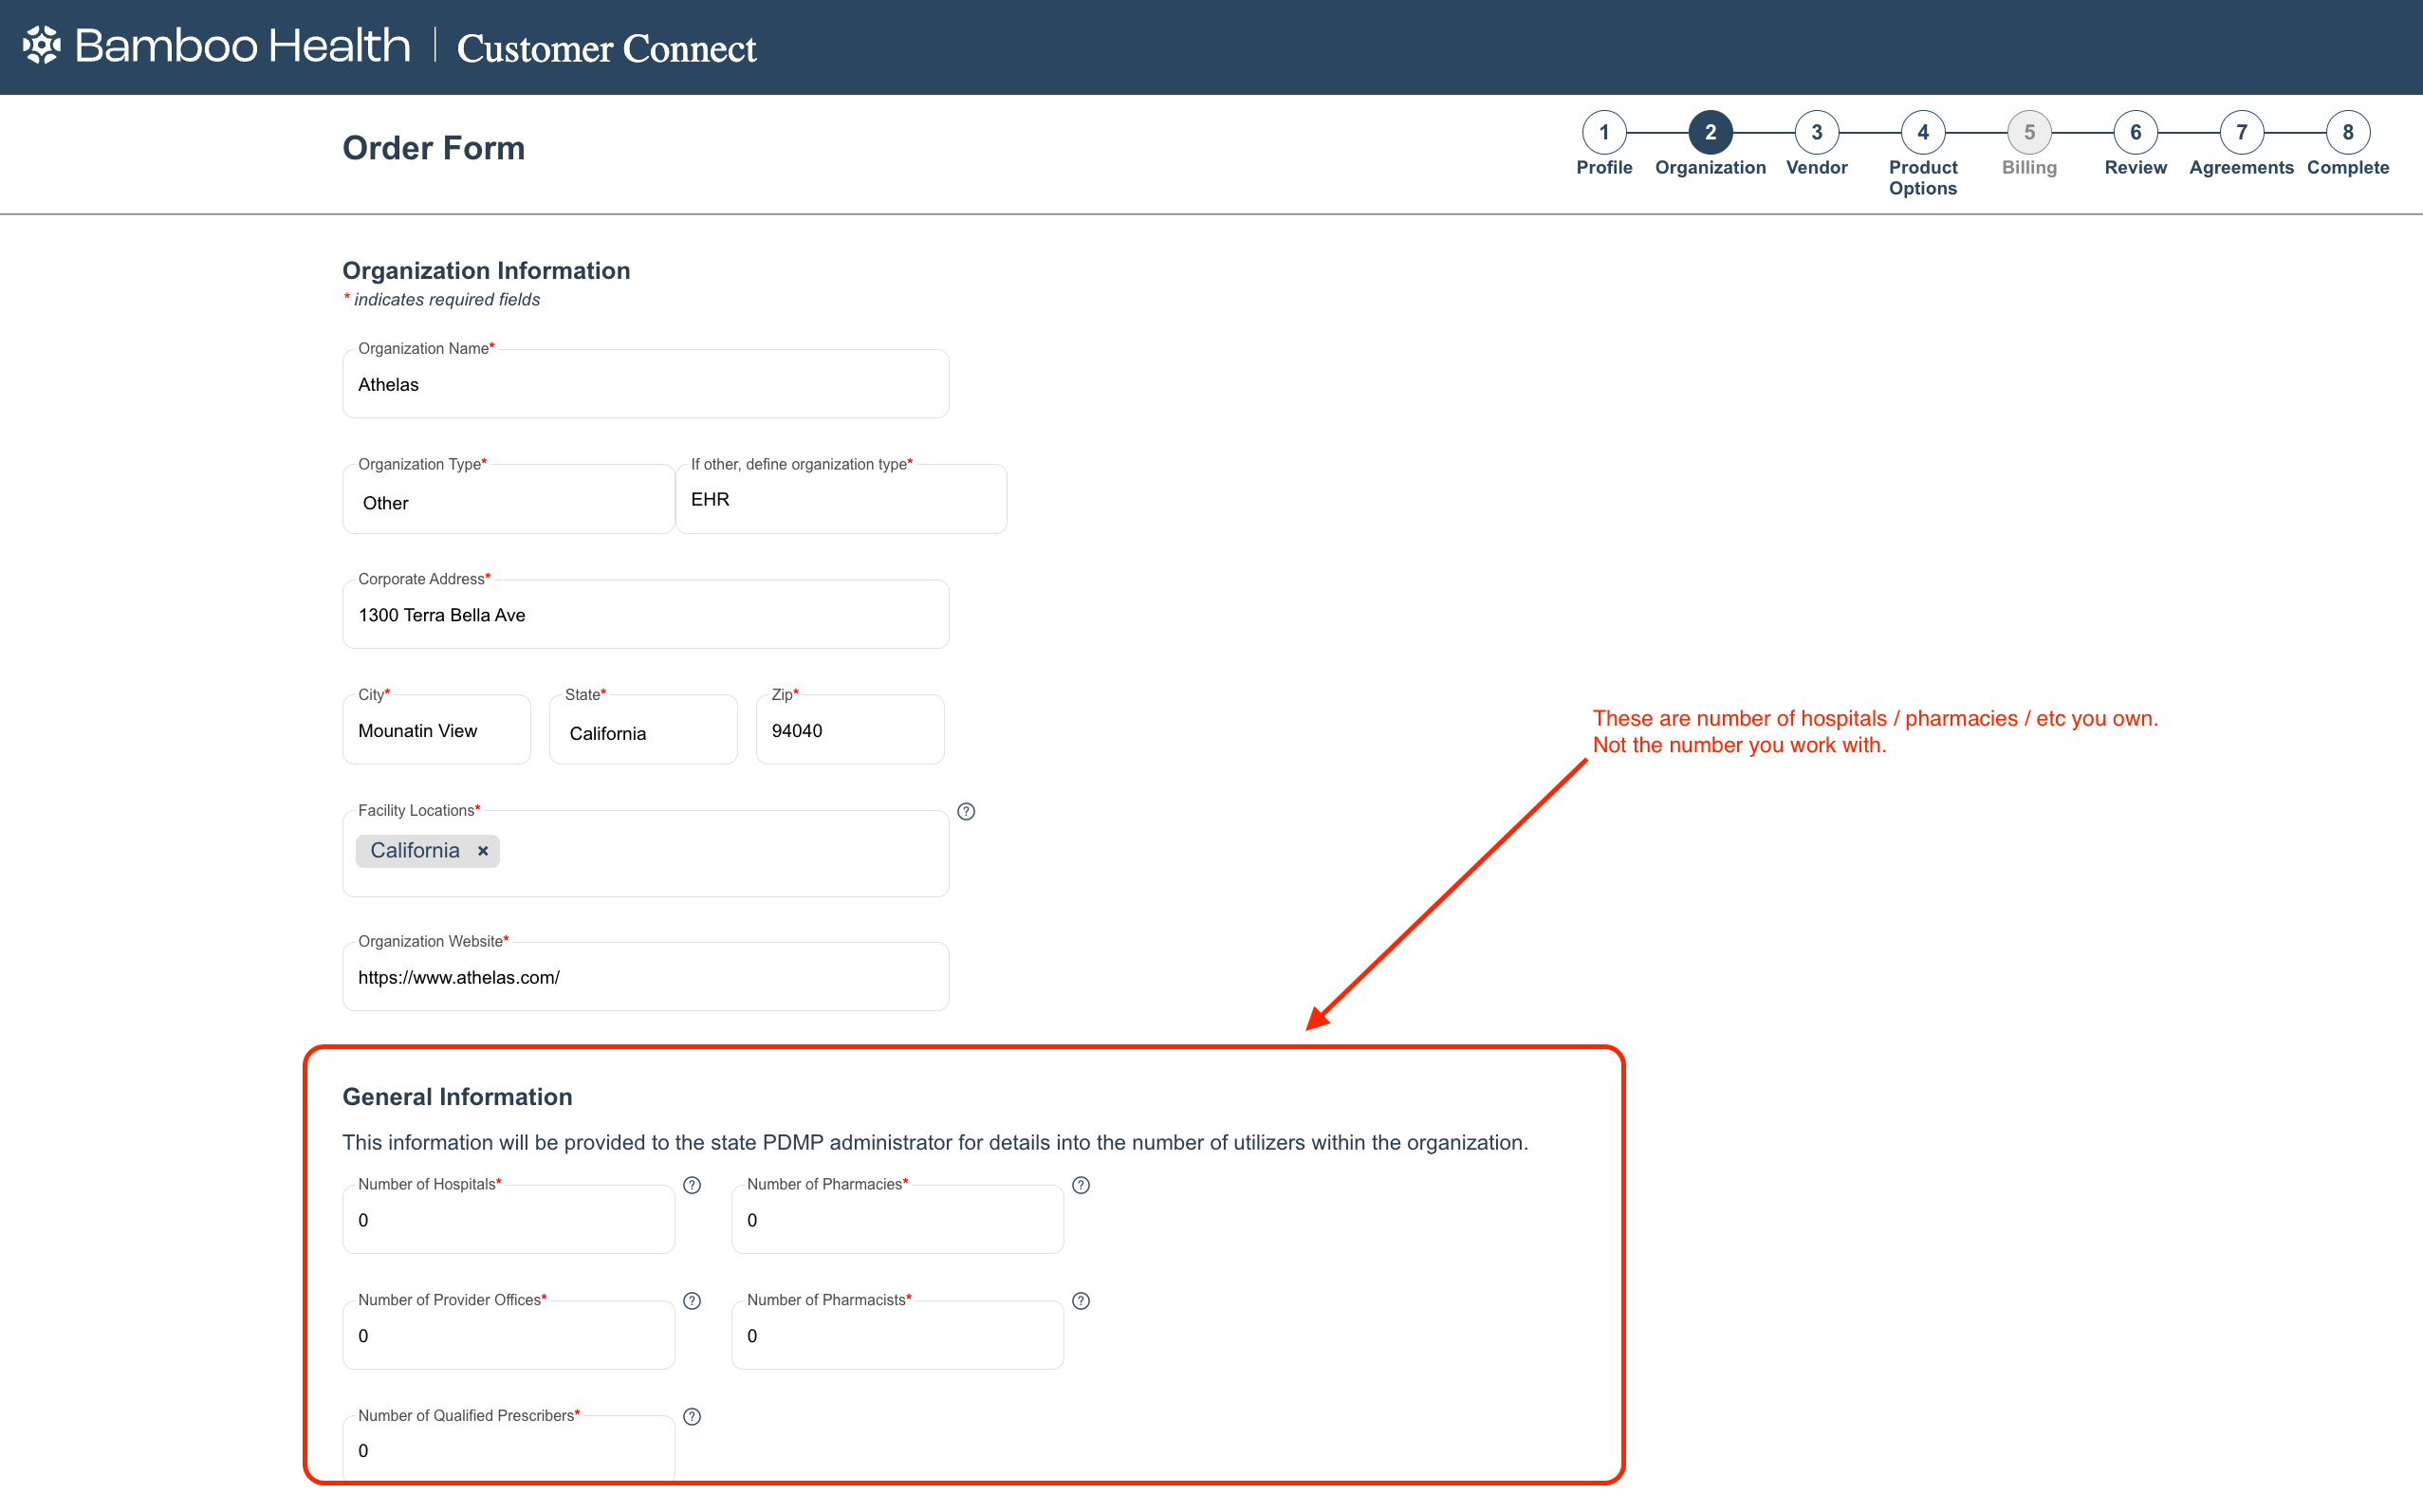Click the Corporate Address field
The width and height of the screenshot is (2423, 1512).
tap(645, 614)
